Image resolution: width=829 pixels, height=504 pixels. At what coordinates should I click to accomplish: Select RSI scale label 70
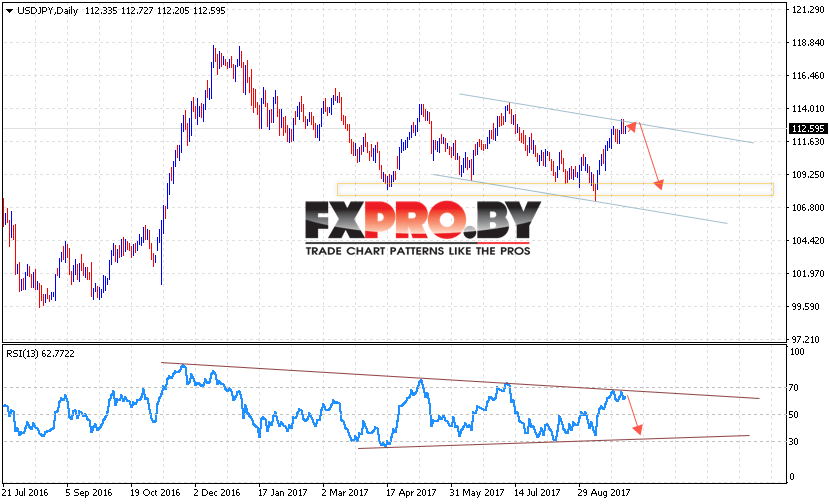pyautogui.click(x=794, y=388)
